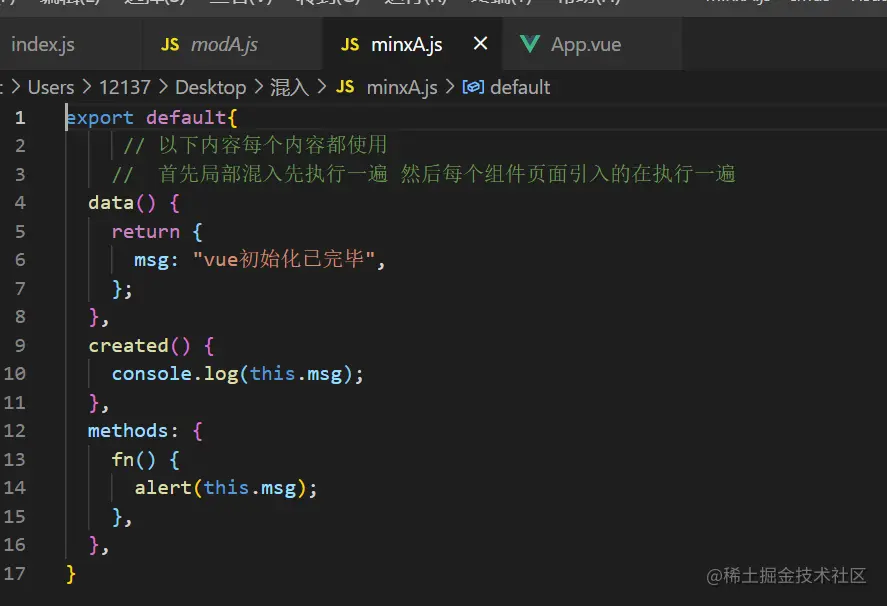This screenshot has height=606, width=887.
Task: Click the Vue logo icon on App.vue tab
Action: [x=529, y=44]
